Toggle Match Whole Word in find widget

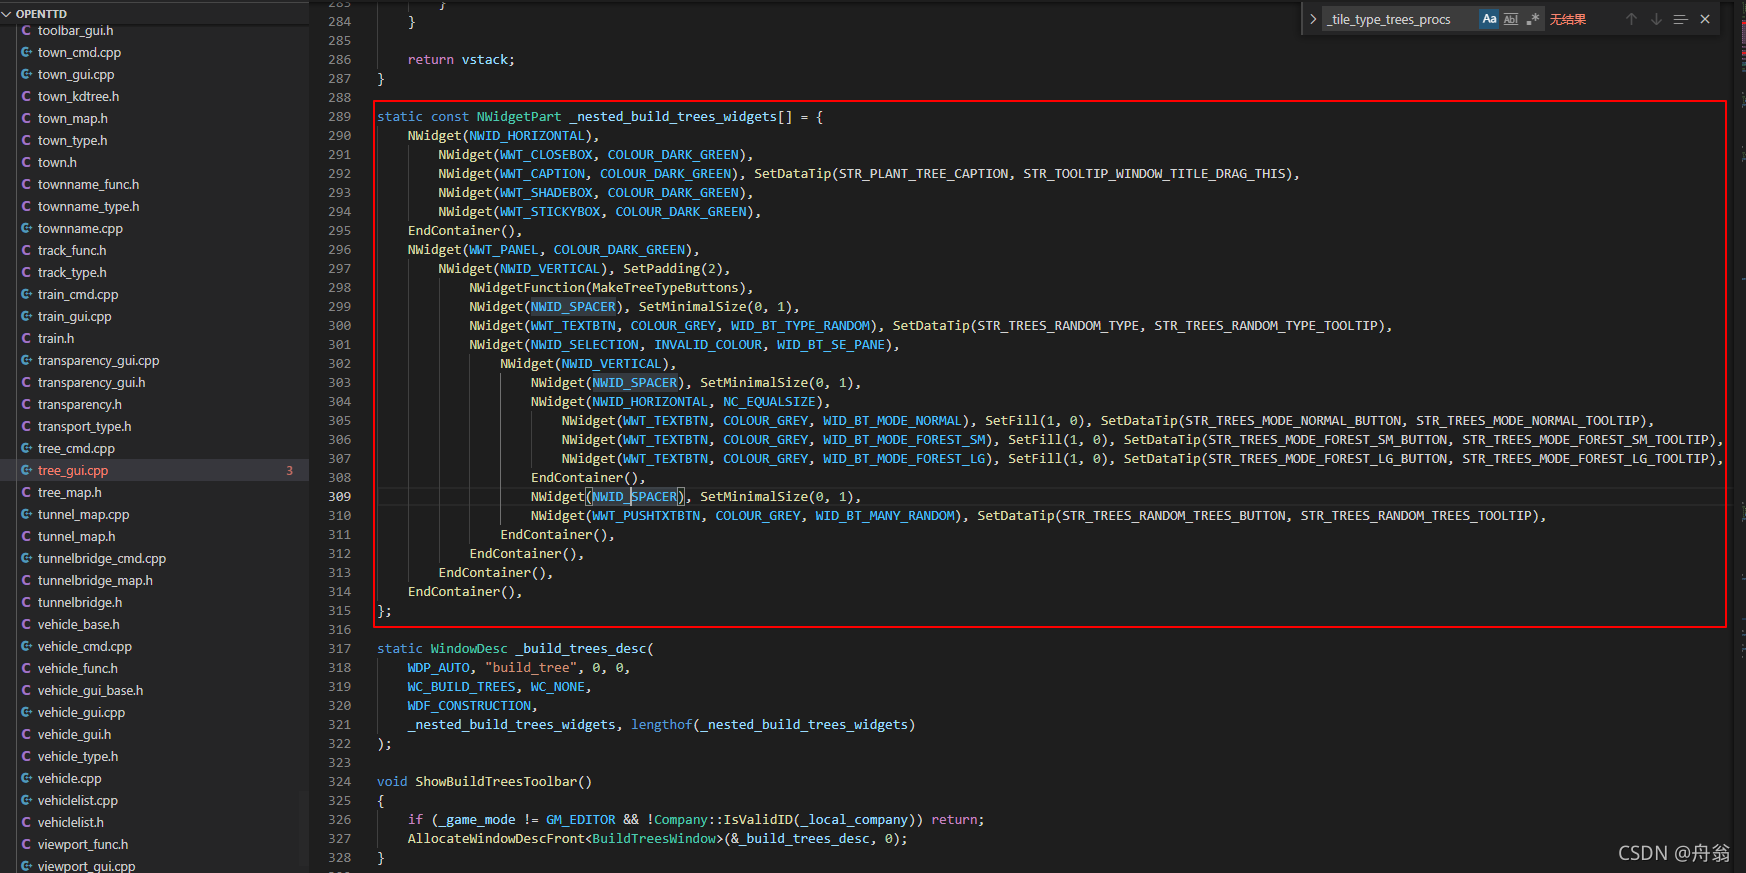tap(1511, 19)
